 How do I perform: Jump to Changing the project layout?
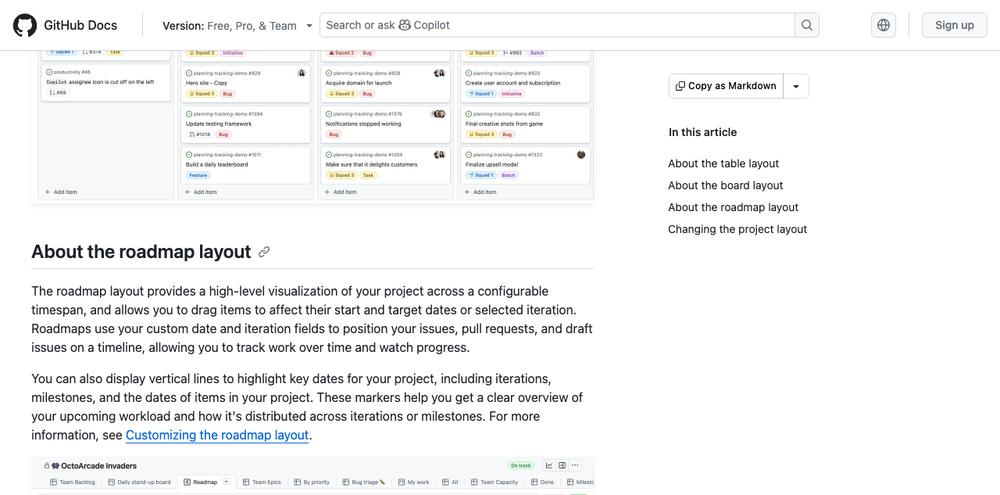737,229
